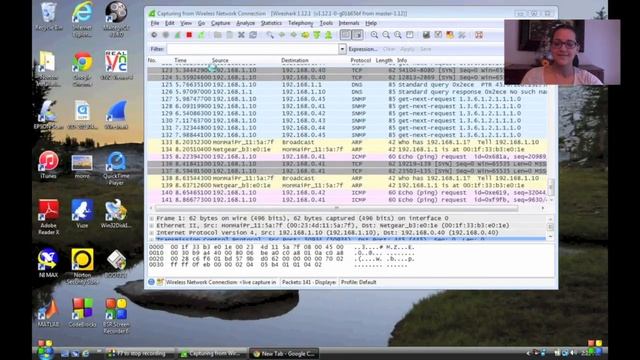
Task: Go back in packet history
Action: pyautogui.click(x=282, y=35)
